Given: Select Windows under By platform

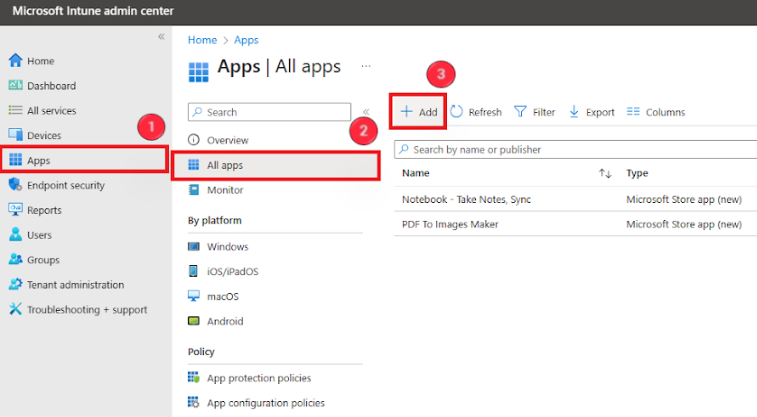Looking at the screenshot, I should (227, 246).
